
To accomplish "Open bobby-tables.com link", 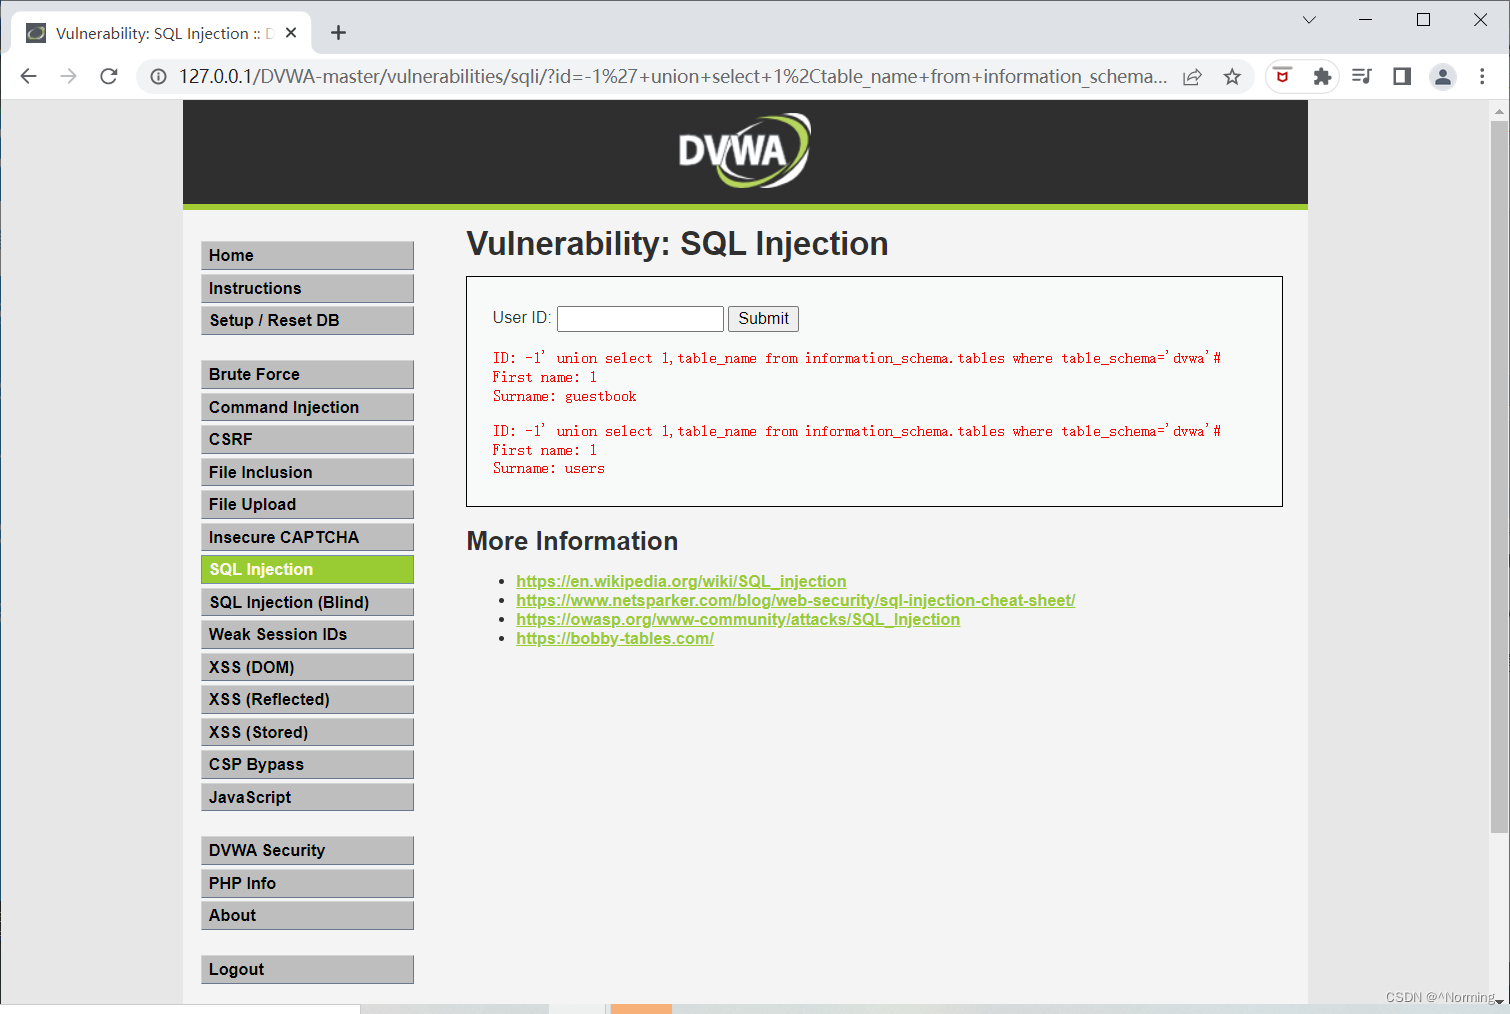I will tap(615, 638).
